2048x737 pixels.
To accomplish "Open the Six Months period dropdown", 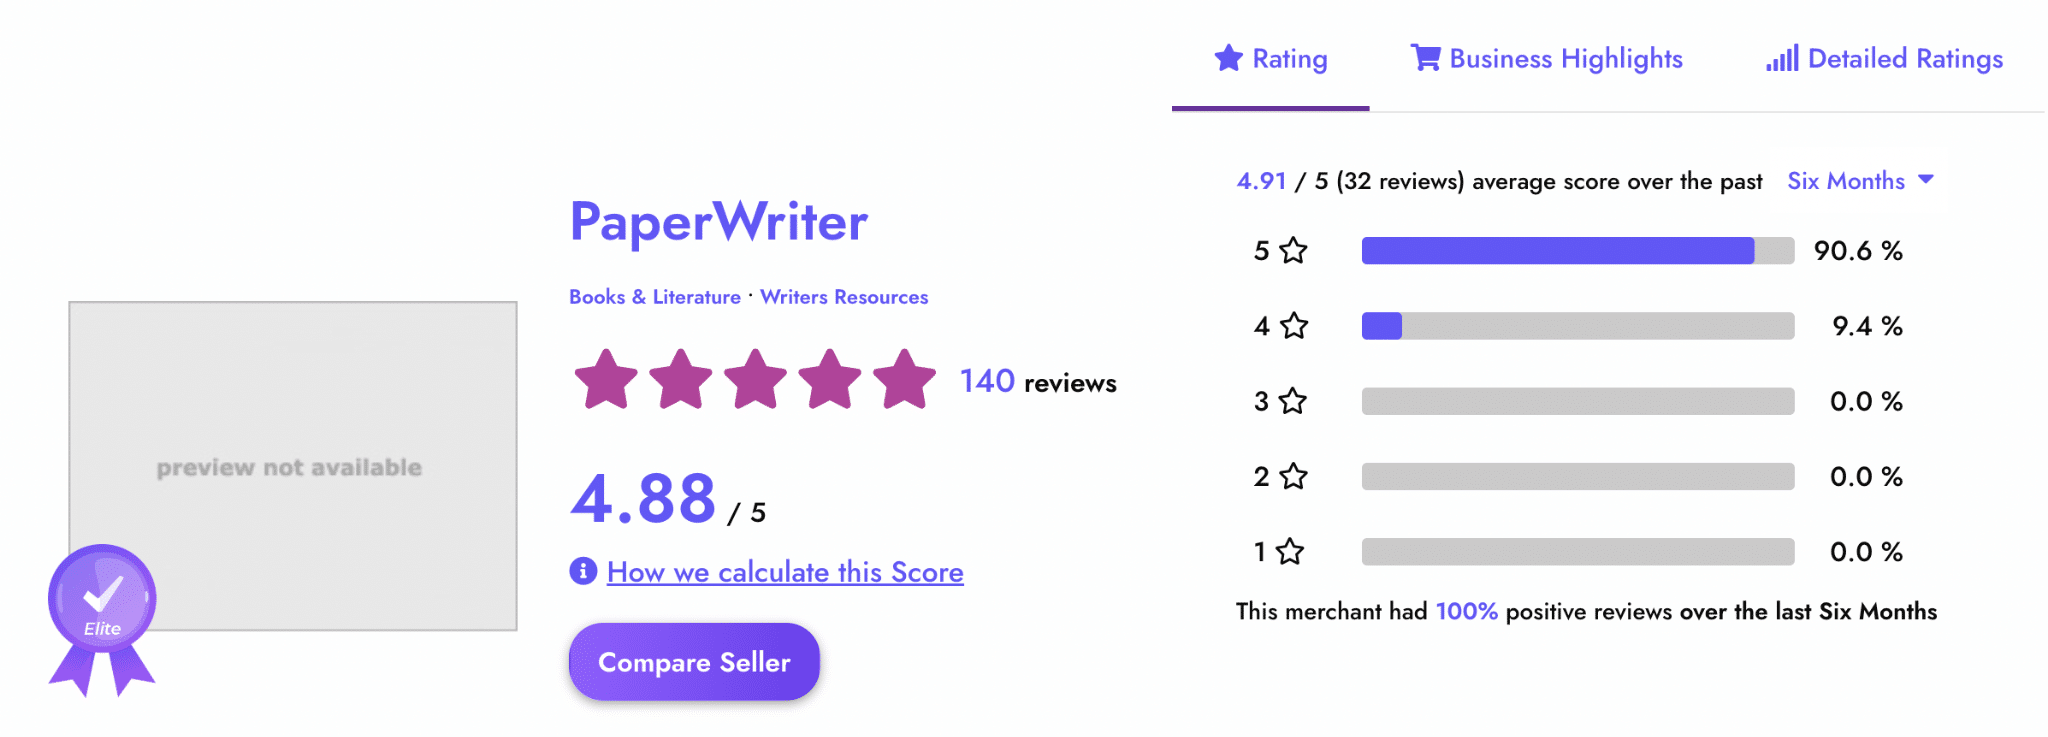I will pyautogui.click(x=1846, y=181).
